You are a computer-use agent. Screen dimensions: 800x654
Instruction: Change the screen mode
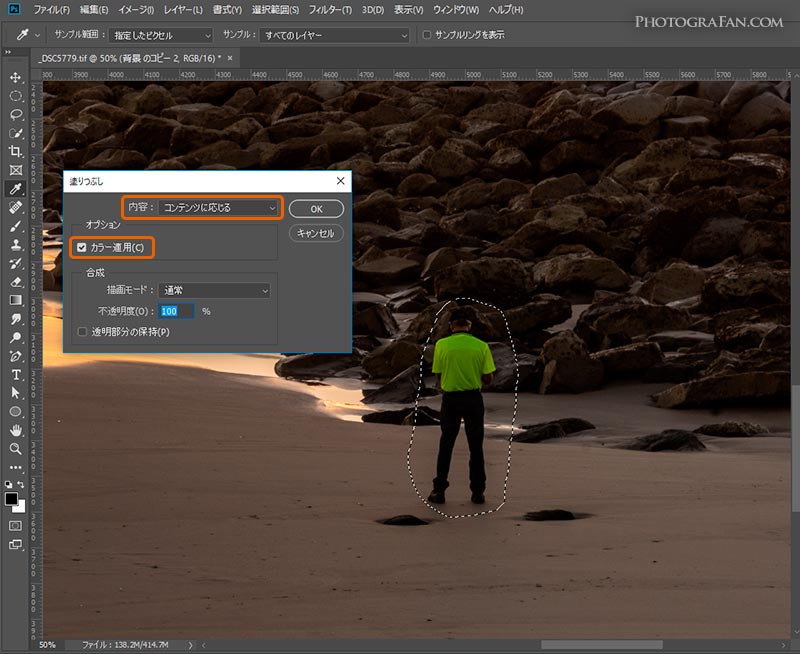[x=16, y=545]
